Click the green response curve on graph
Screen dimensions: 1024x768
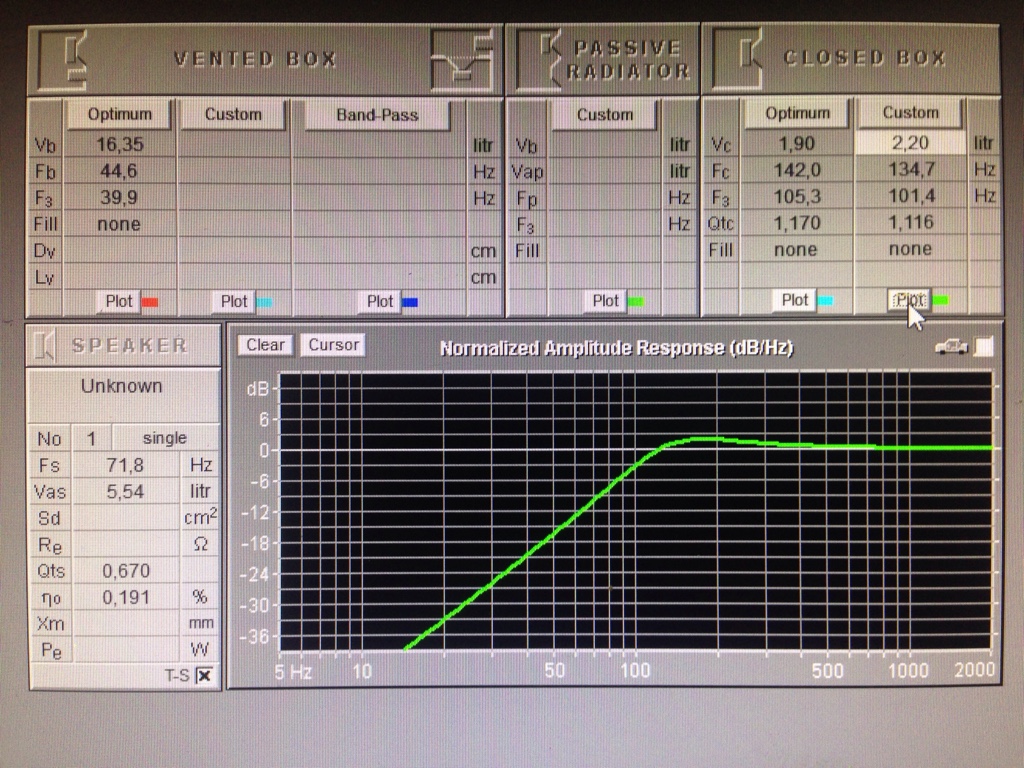click(x=555, y=534)
